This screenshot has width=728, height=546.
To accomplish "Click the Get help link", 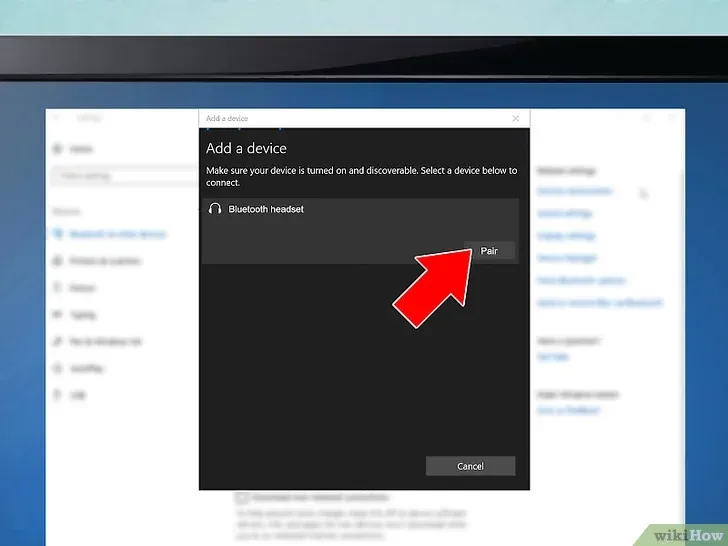I will coord(552,357).
